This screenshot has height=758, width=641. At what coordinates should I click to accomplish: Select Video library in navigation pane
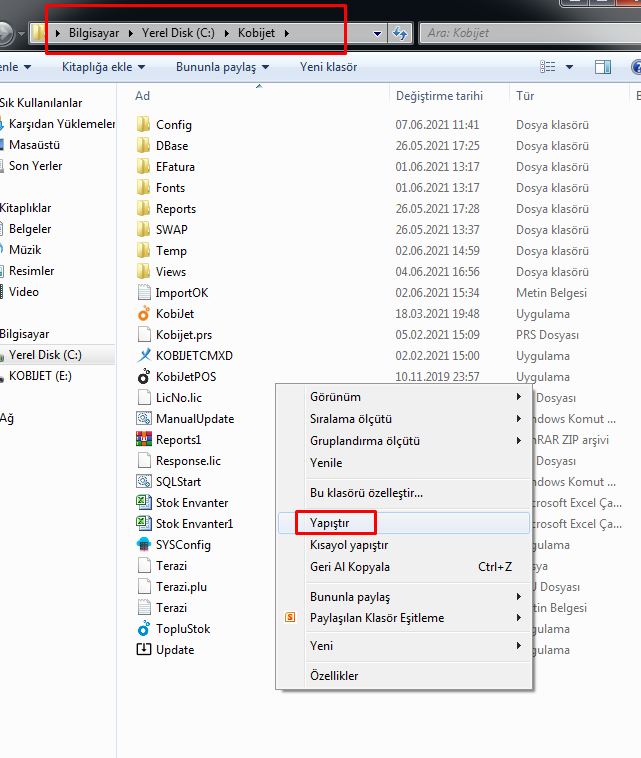24,292
